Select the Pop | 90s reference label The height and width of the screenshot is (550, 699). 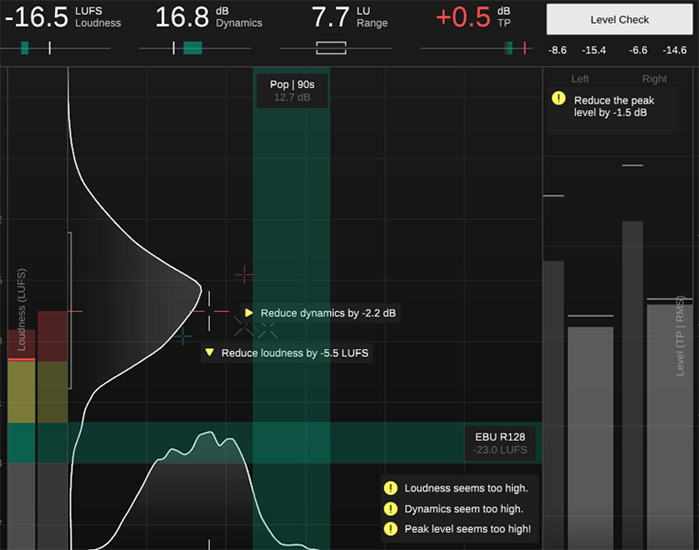[x=291, y=90]
